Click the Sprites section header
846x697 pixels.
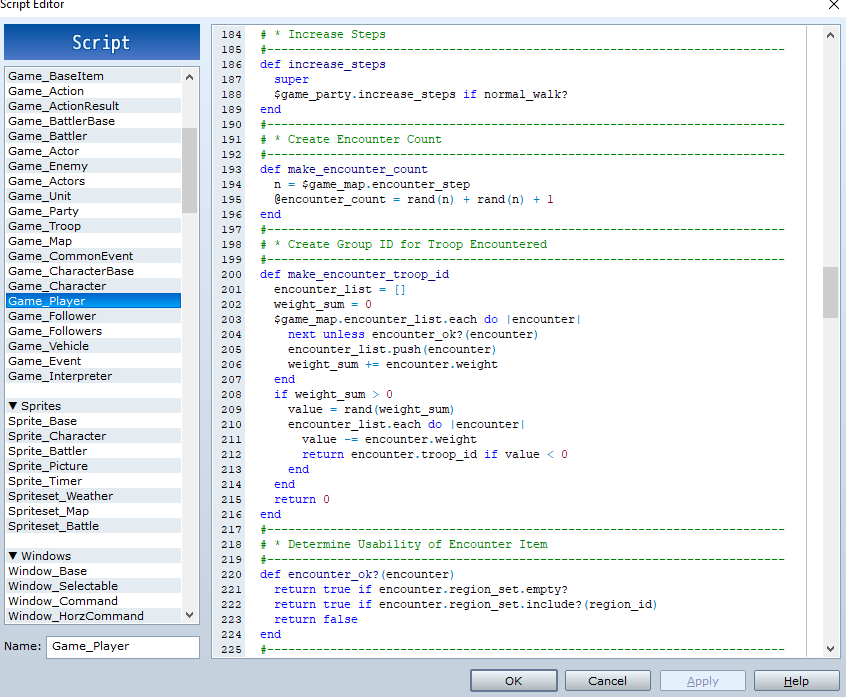[x=94, y=406]
